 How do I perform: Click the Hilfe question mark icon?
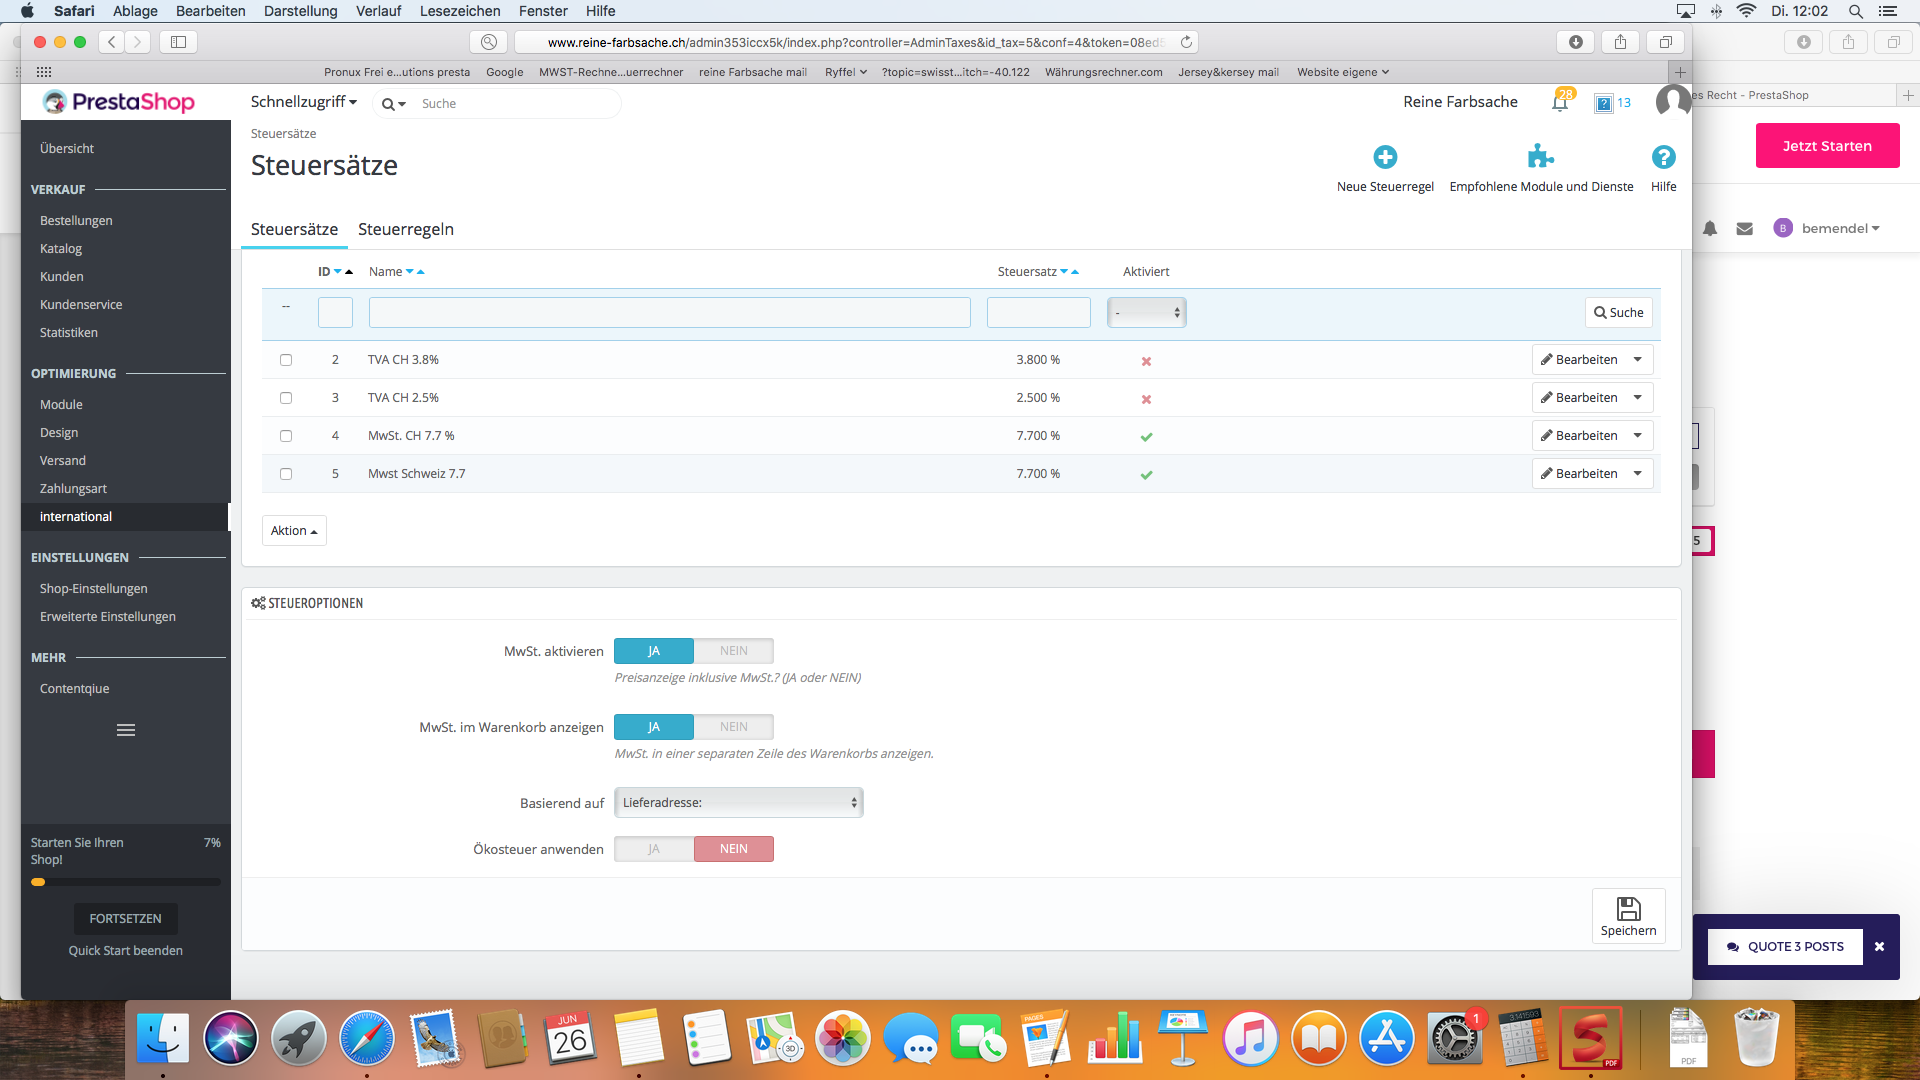coord(1663,157)
